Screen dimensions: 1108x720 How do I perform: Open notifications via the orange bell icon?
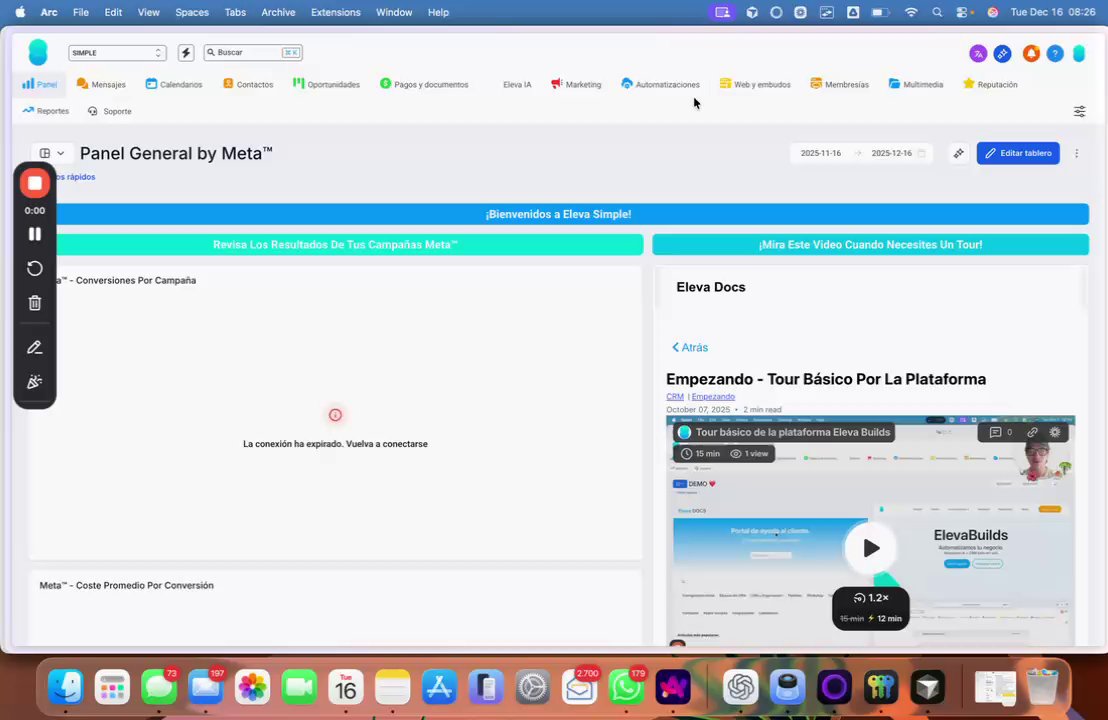coord(1031,53)
